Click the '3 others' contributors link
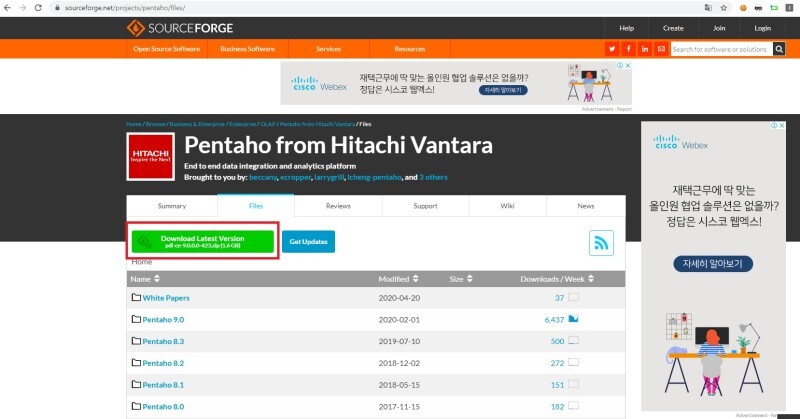Image resolution: width=800 pixels, height=419 pixels. (433, 177)
